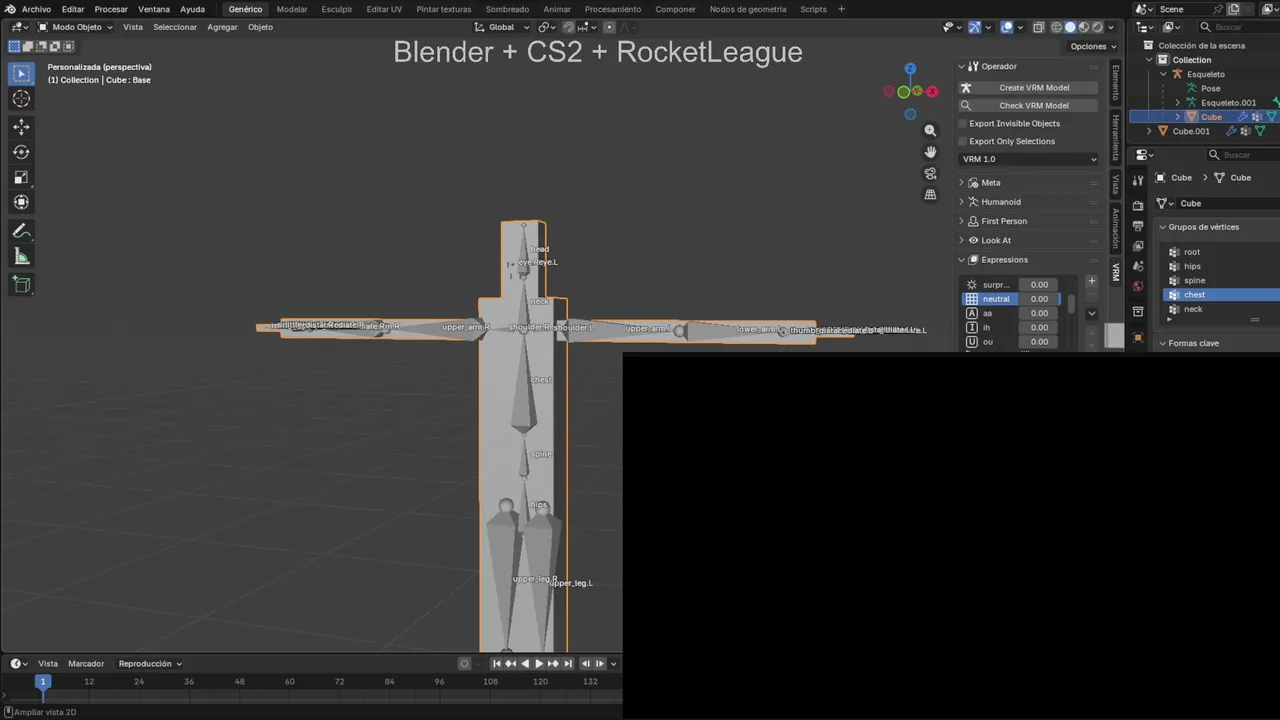Click the pan view hand icon
The width and height of the screenshot is (1280, 720).
click(x=930, y=152)
